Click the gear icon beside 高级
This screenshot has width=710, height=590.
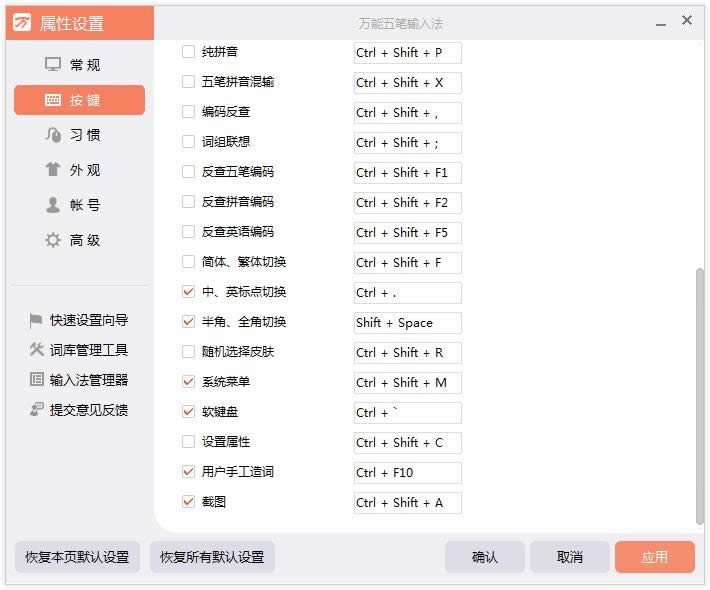53,240
